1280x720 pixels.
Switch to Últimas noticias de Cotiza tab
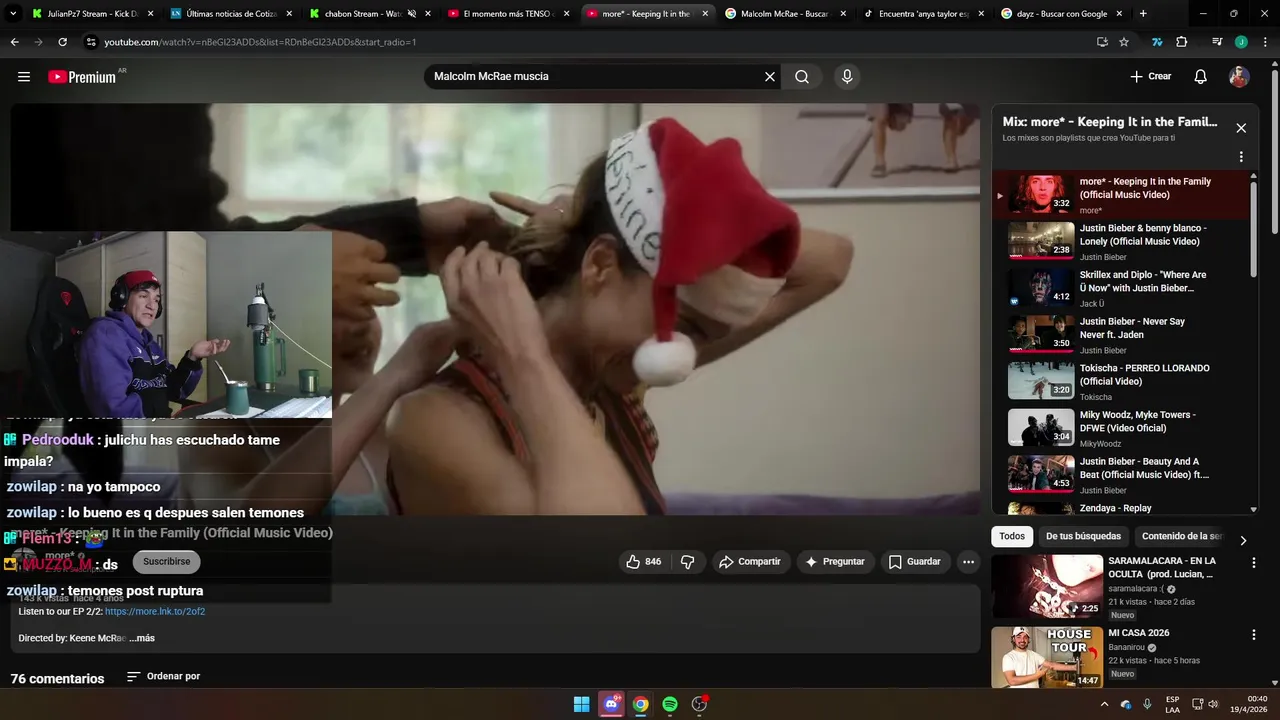point(229,14)
